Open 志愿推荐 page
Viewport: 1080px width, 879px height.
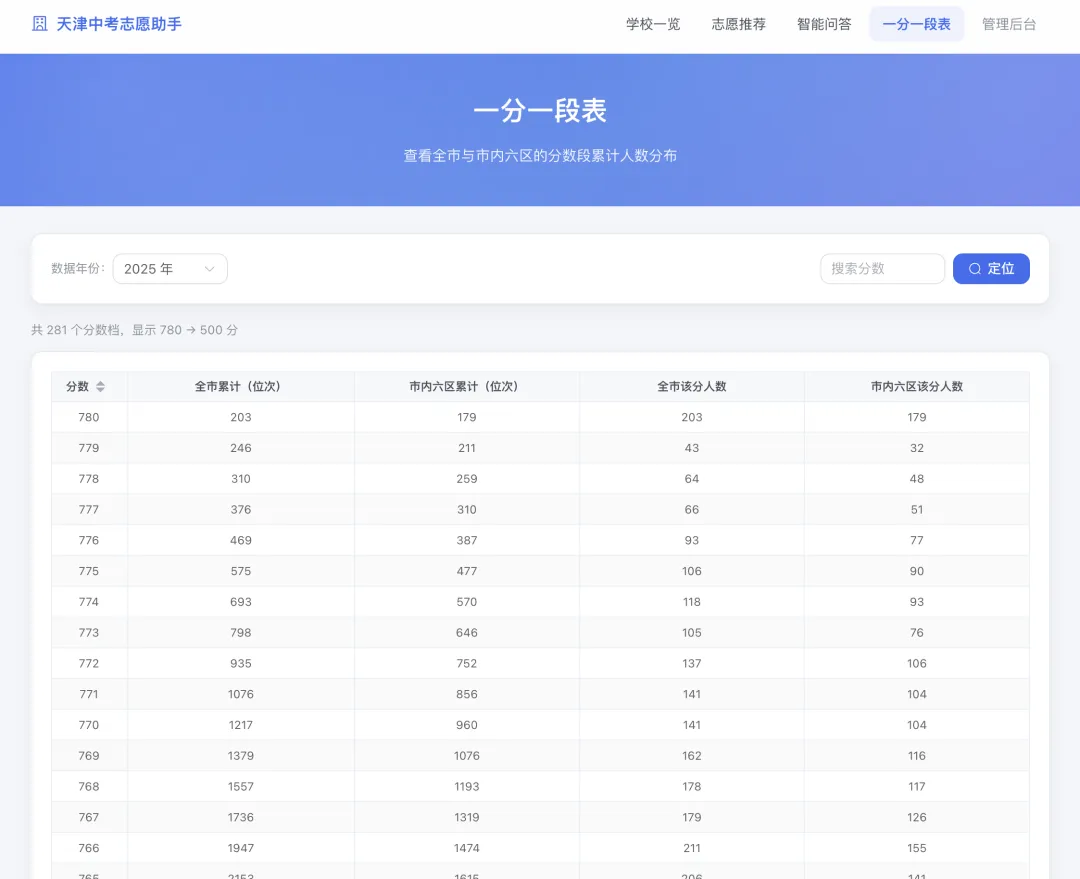coord(738,24)
